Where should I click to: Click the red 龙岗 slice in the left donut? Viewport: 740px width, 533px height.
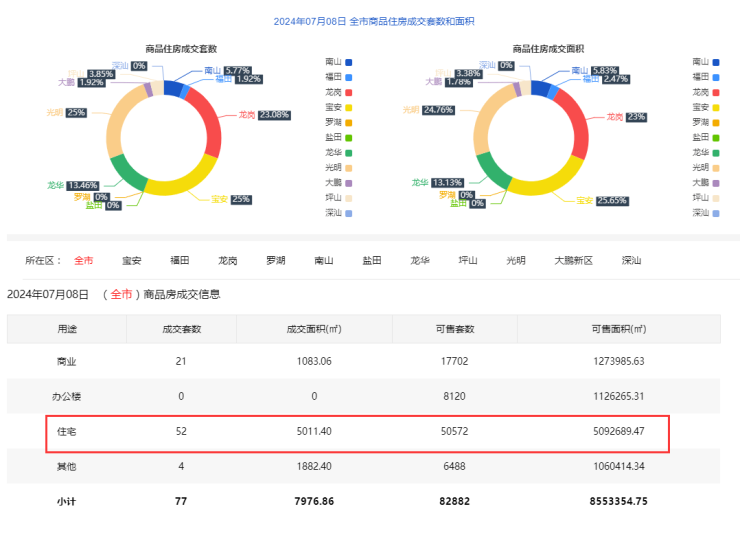pyautogui.click(x=207, y=123)
